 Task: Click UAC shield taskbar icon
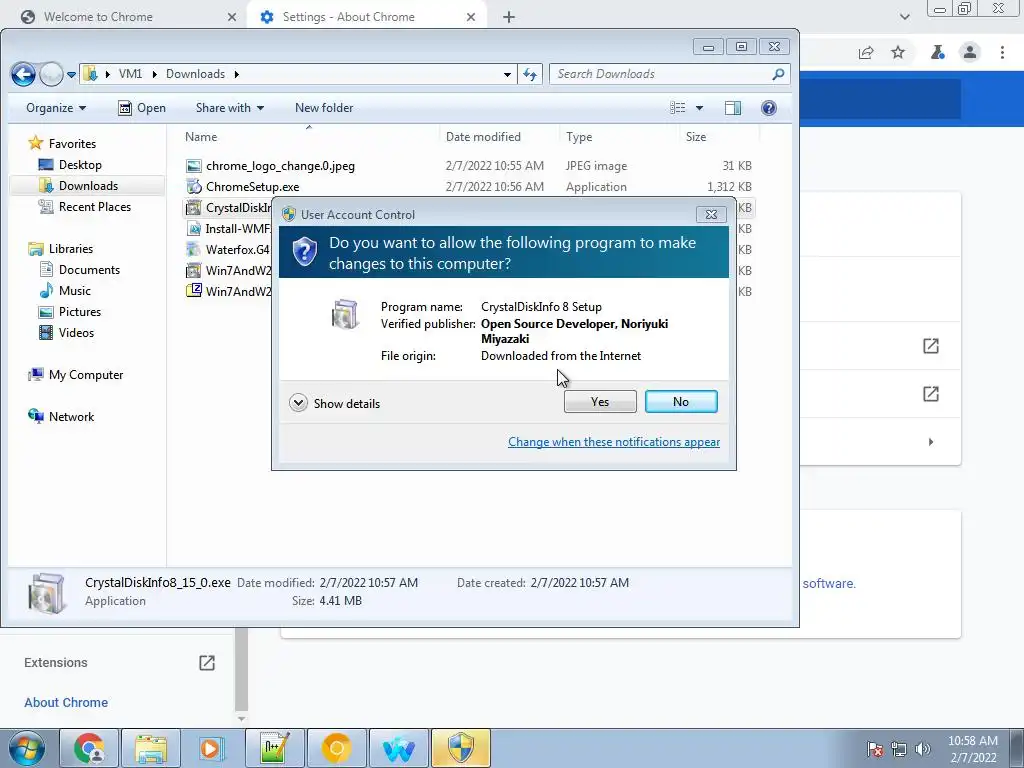click(x=460, y=748)
